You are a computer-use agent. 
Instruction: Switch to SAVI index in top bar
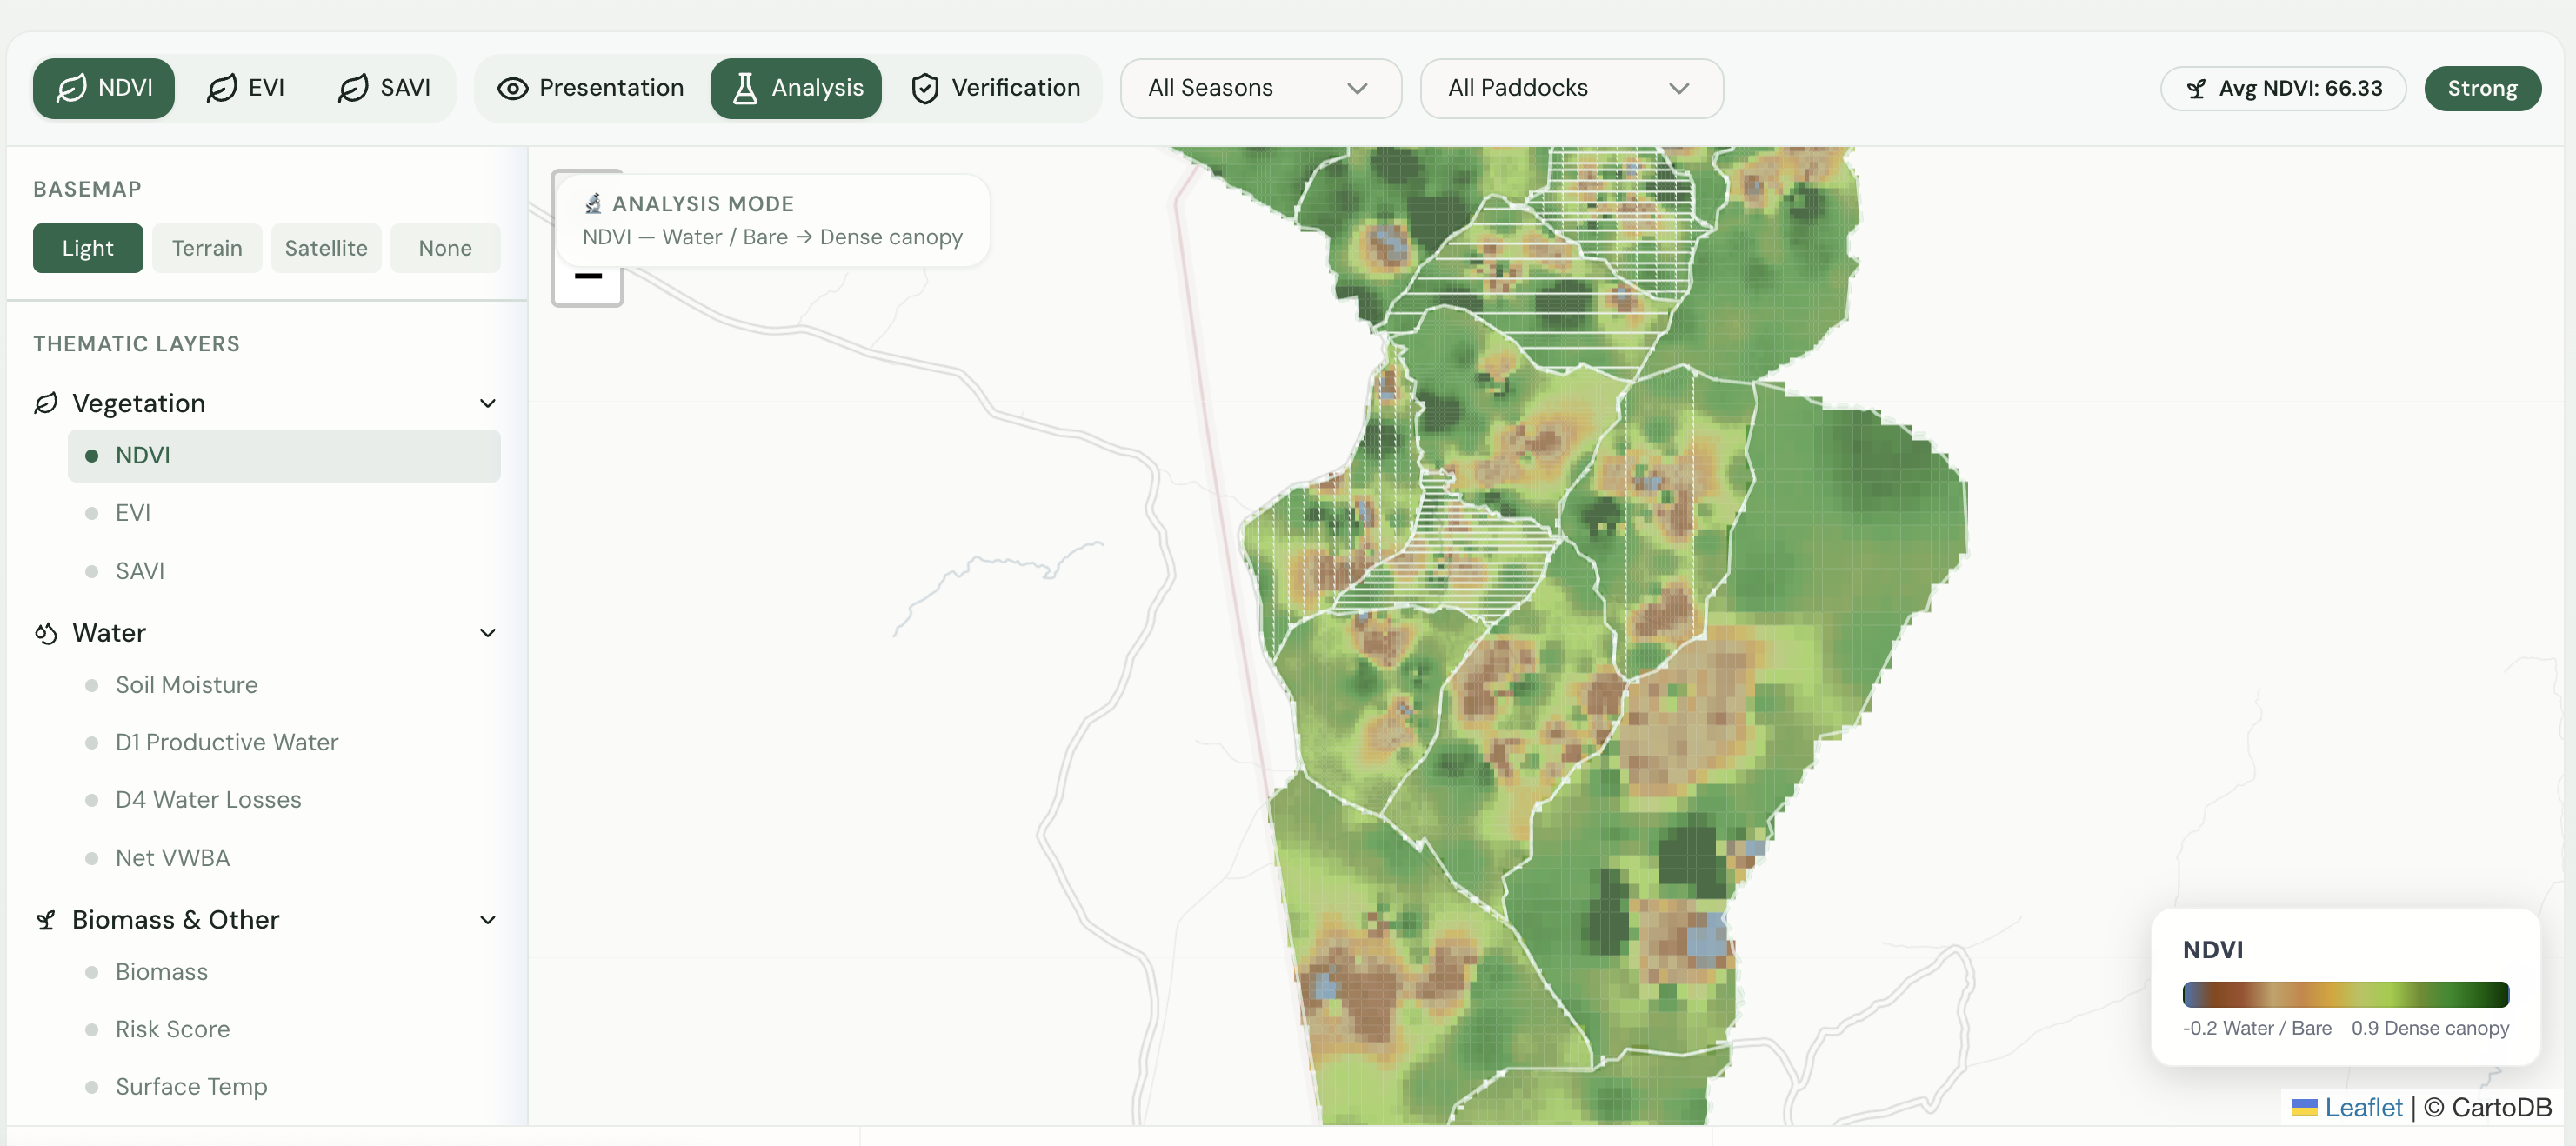(385, 88)
